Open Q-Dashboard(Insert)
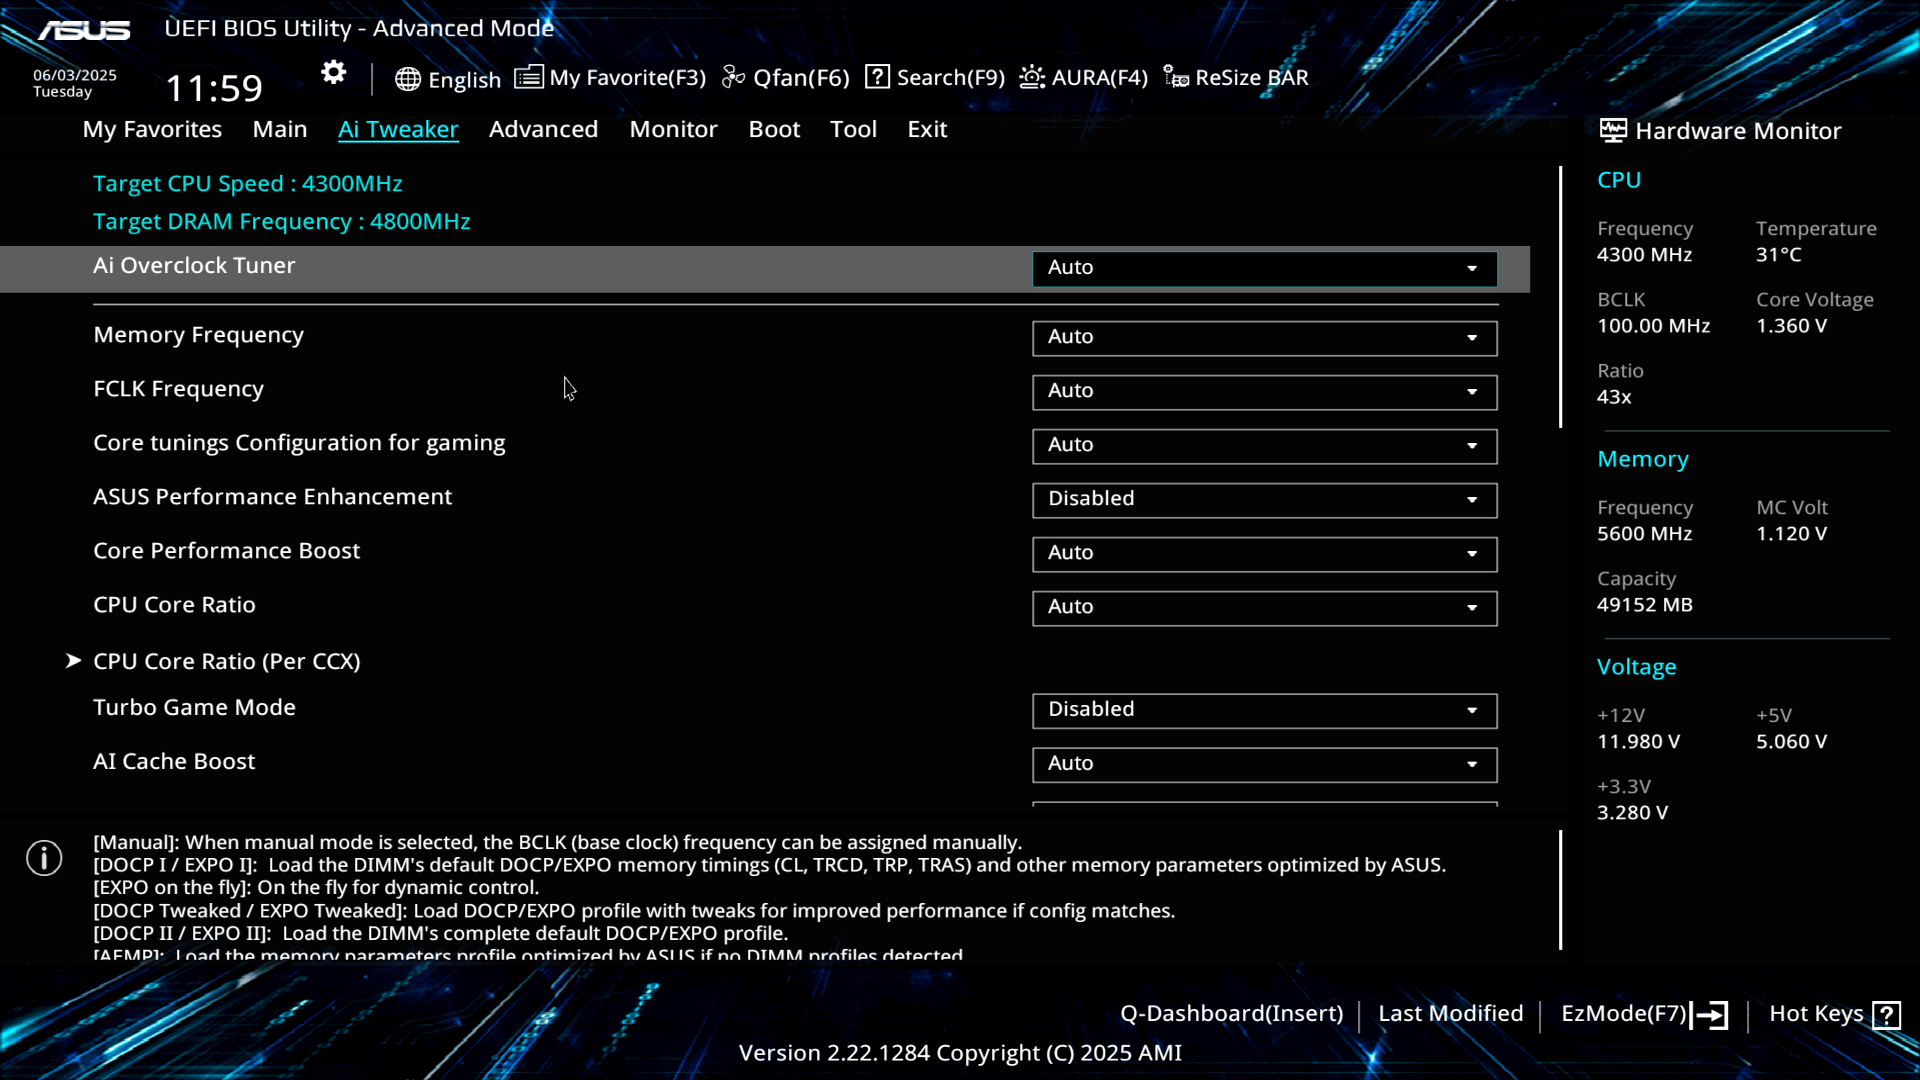 (1231, 1014)
